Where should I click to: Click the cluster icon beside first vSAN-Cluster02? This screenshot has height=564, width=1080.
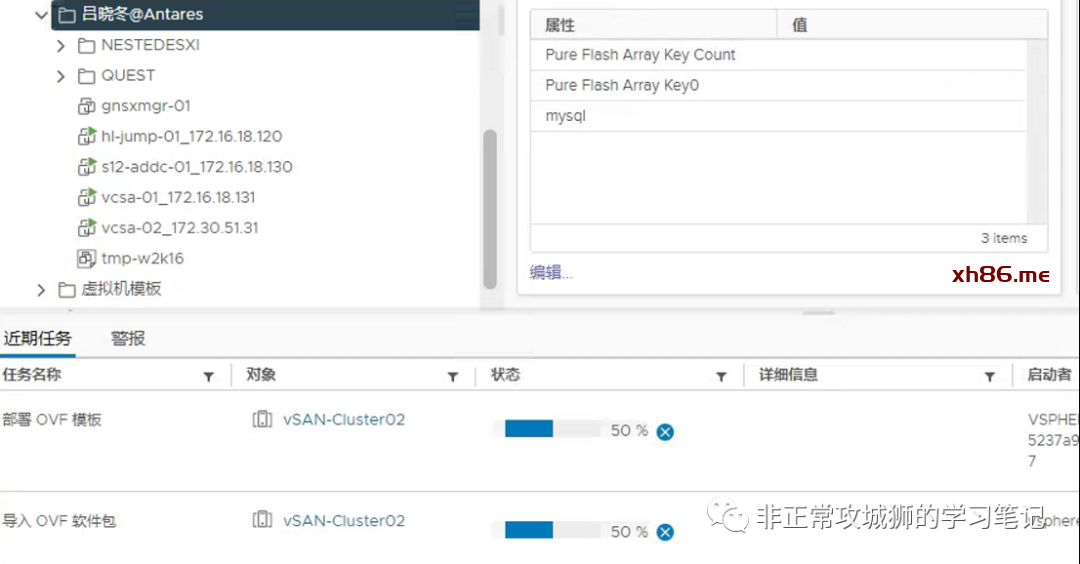point(262,420)
